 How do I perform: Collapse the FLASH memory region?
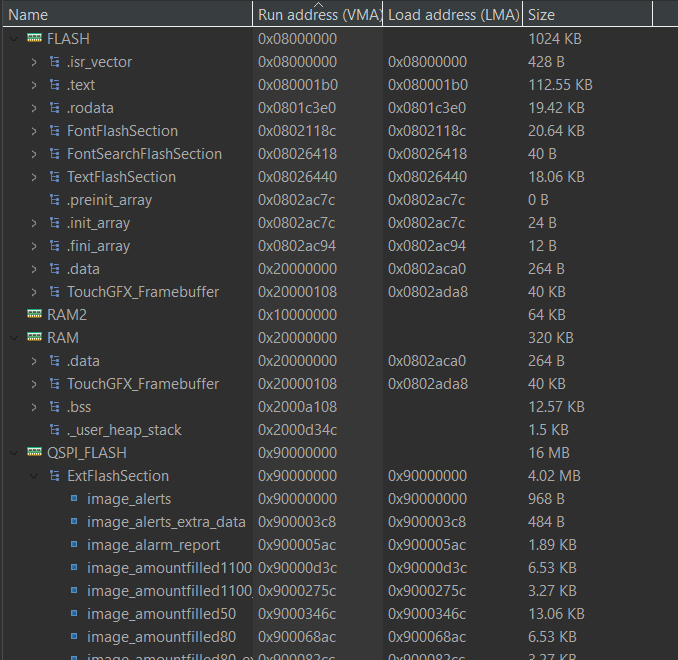[14, 39]
